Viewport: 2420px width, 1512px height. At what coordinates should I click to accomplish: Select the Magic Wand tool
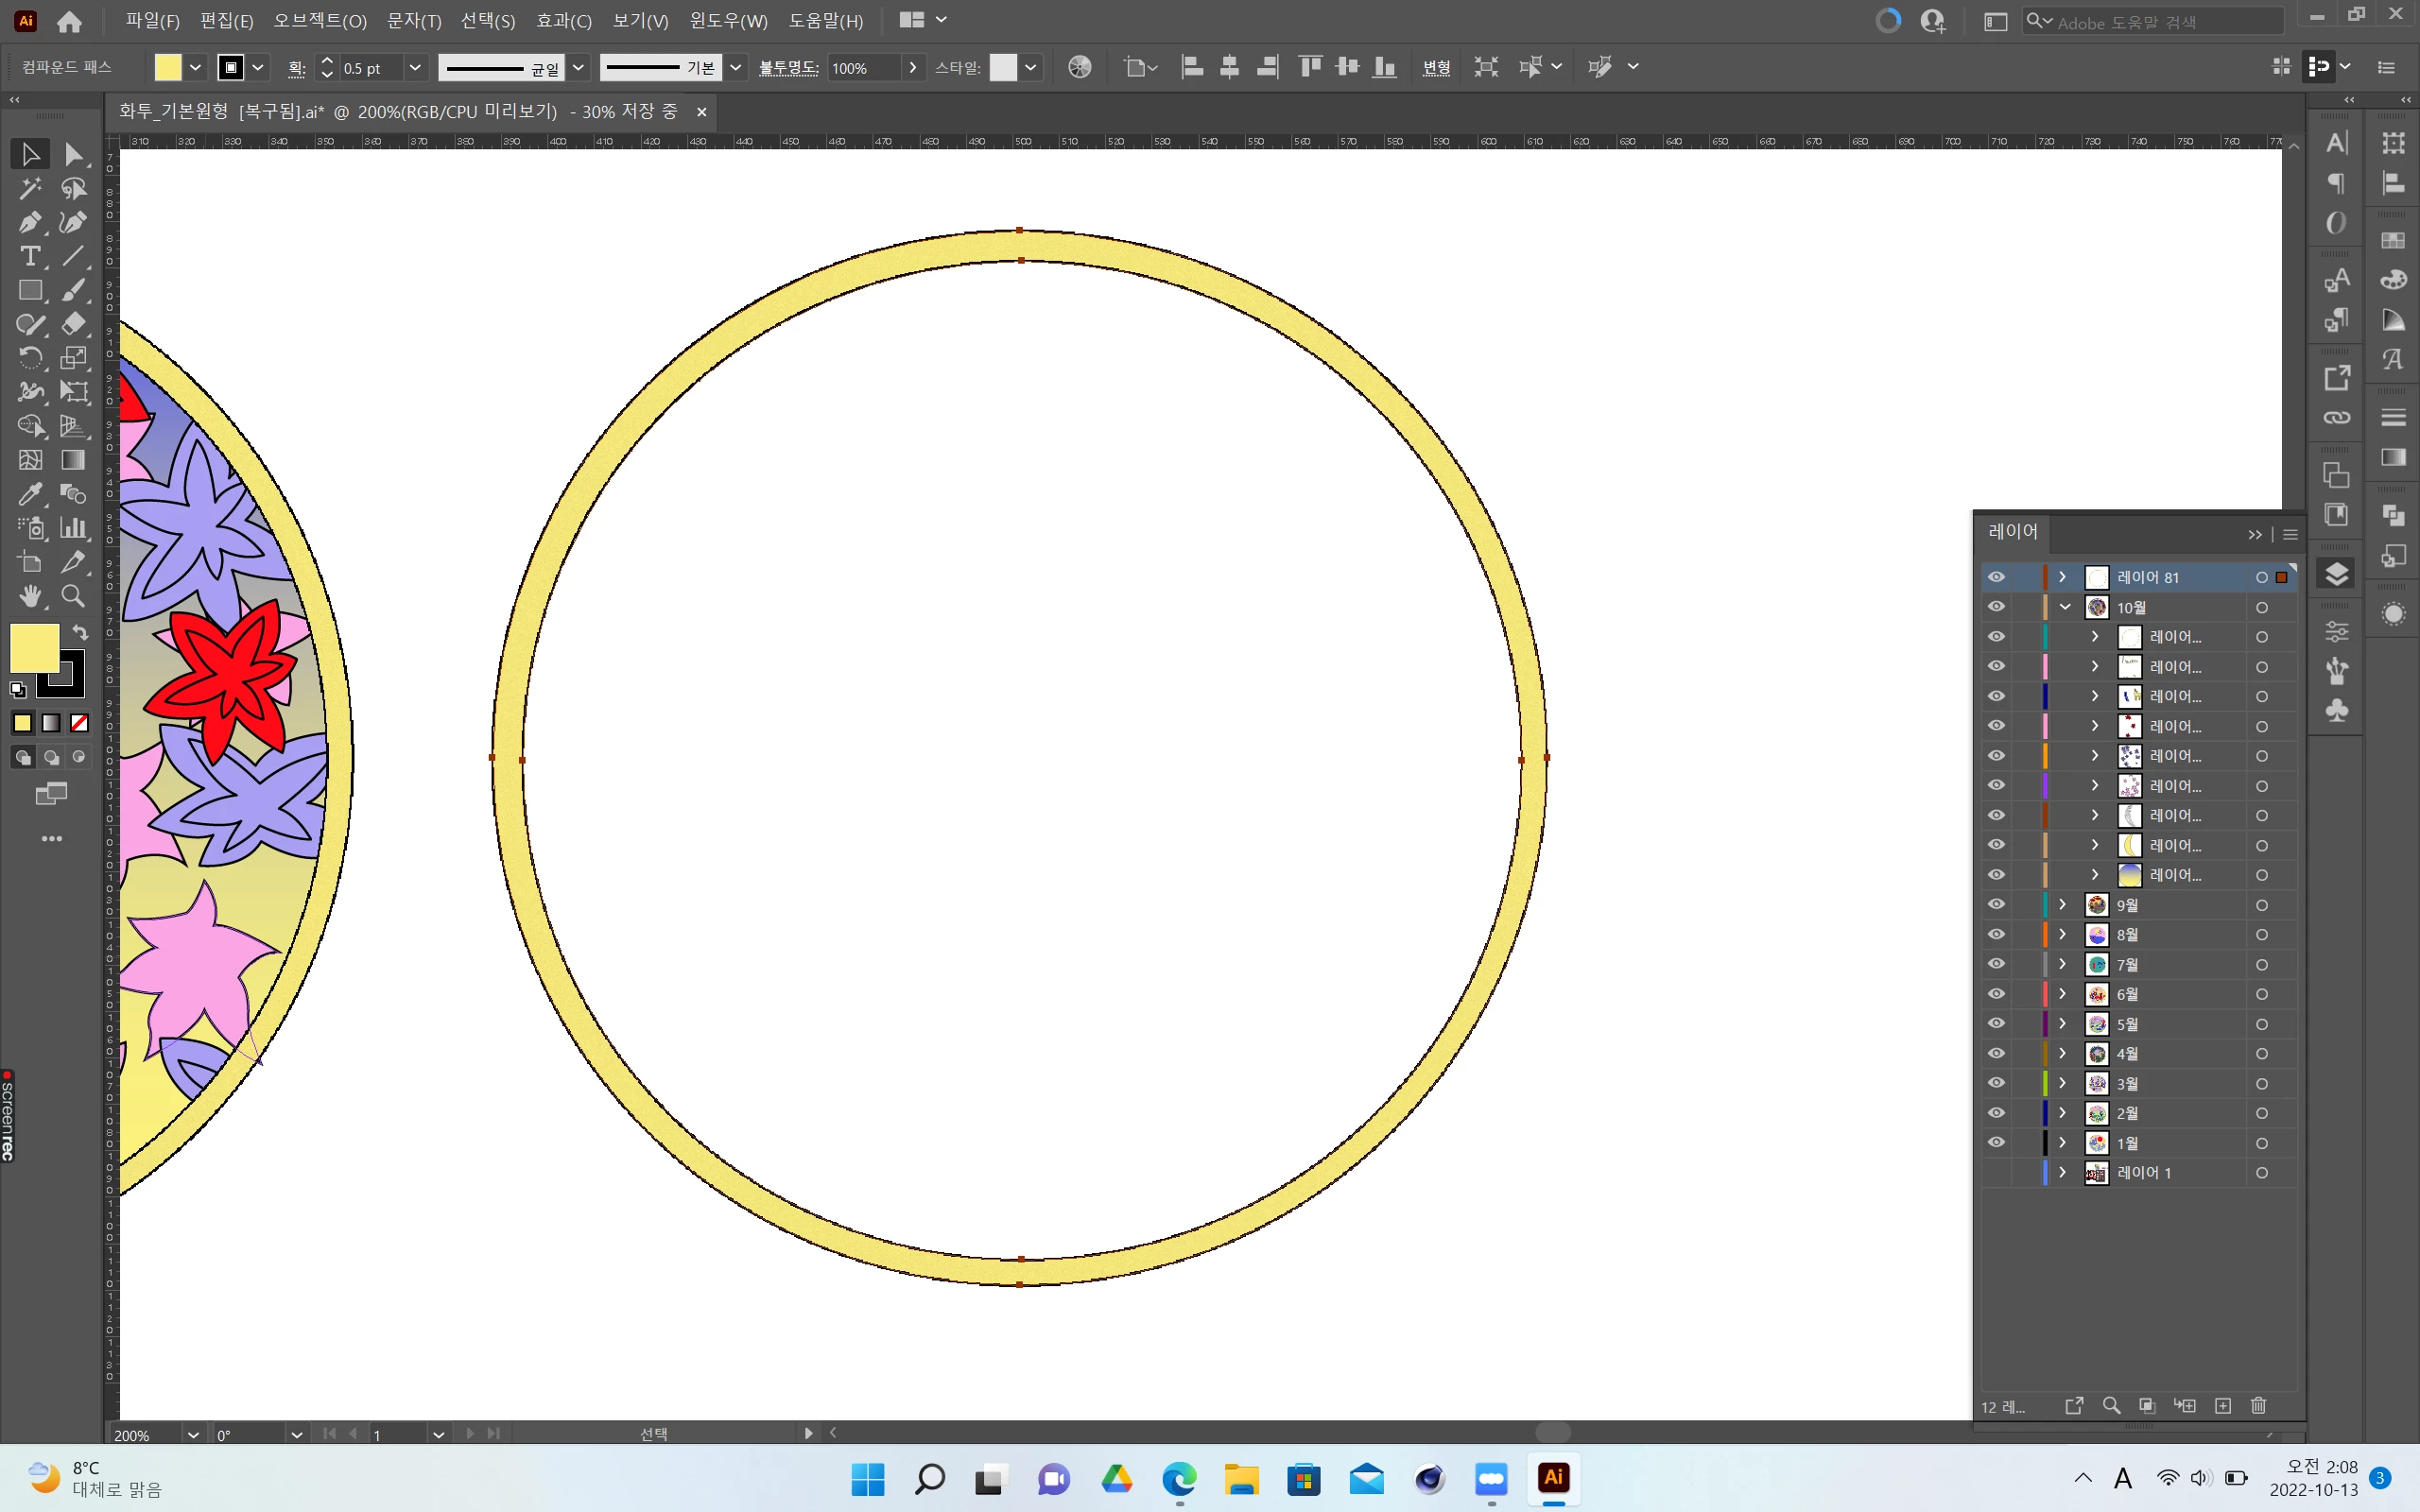point(29,188)
